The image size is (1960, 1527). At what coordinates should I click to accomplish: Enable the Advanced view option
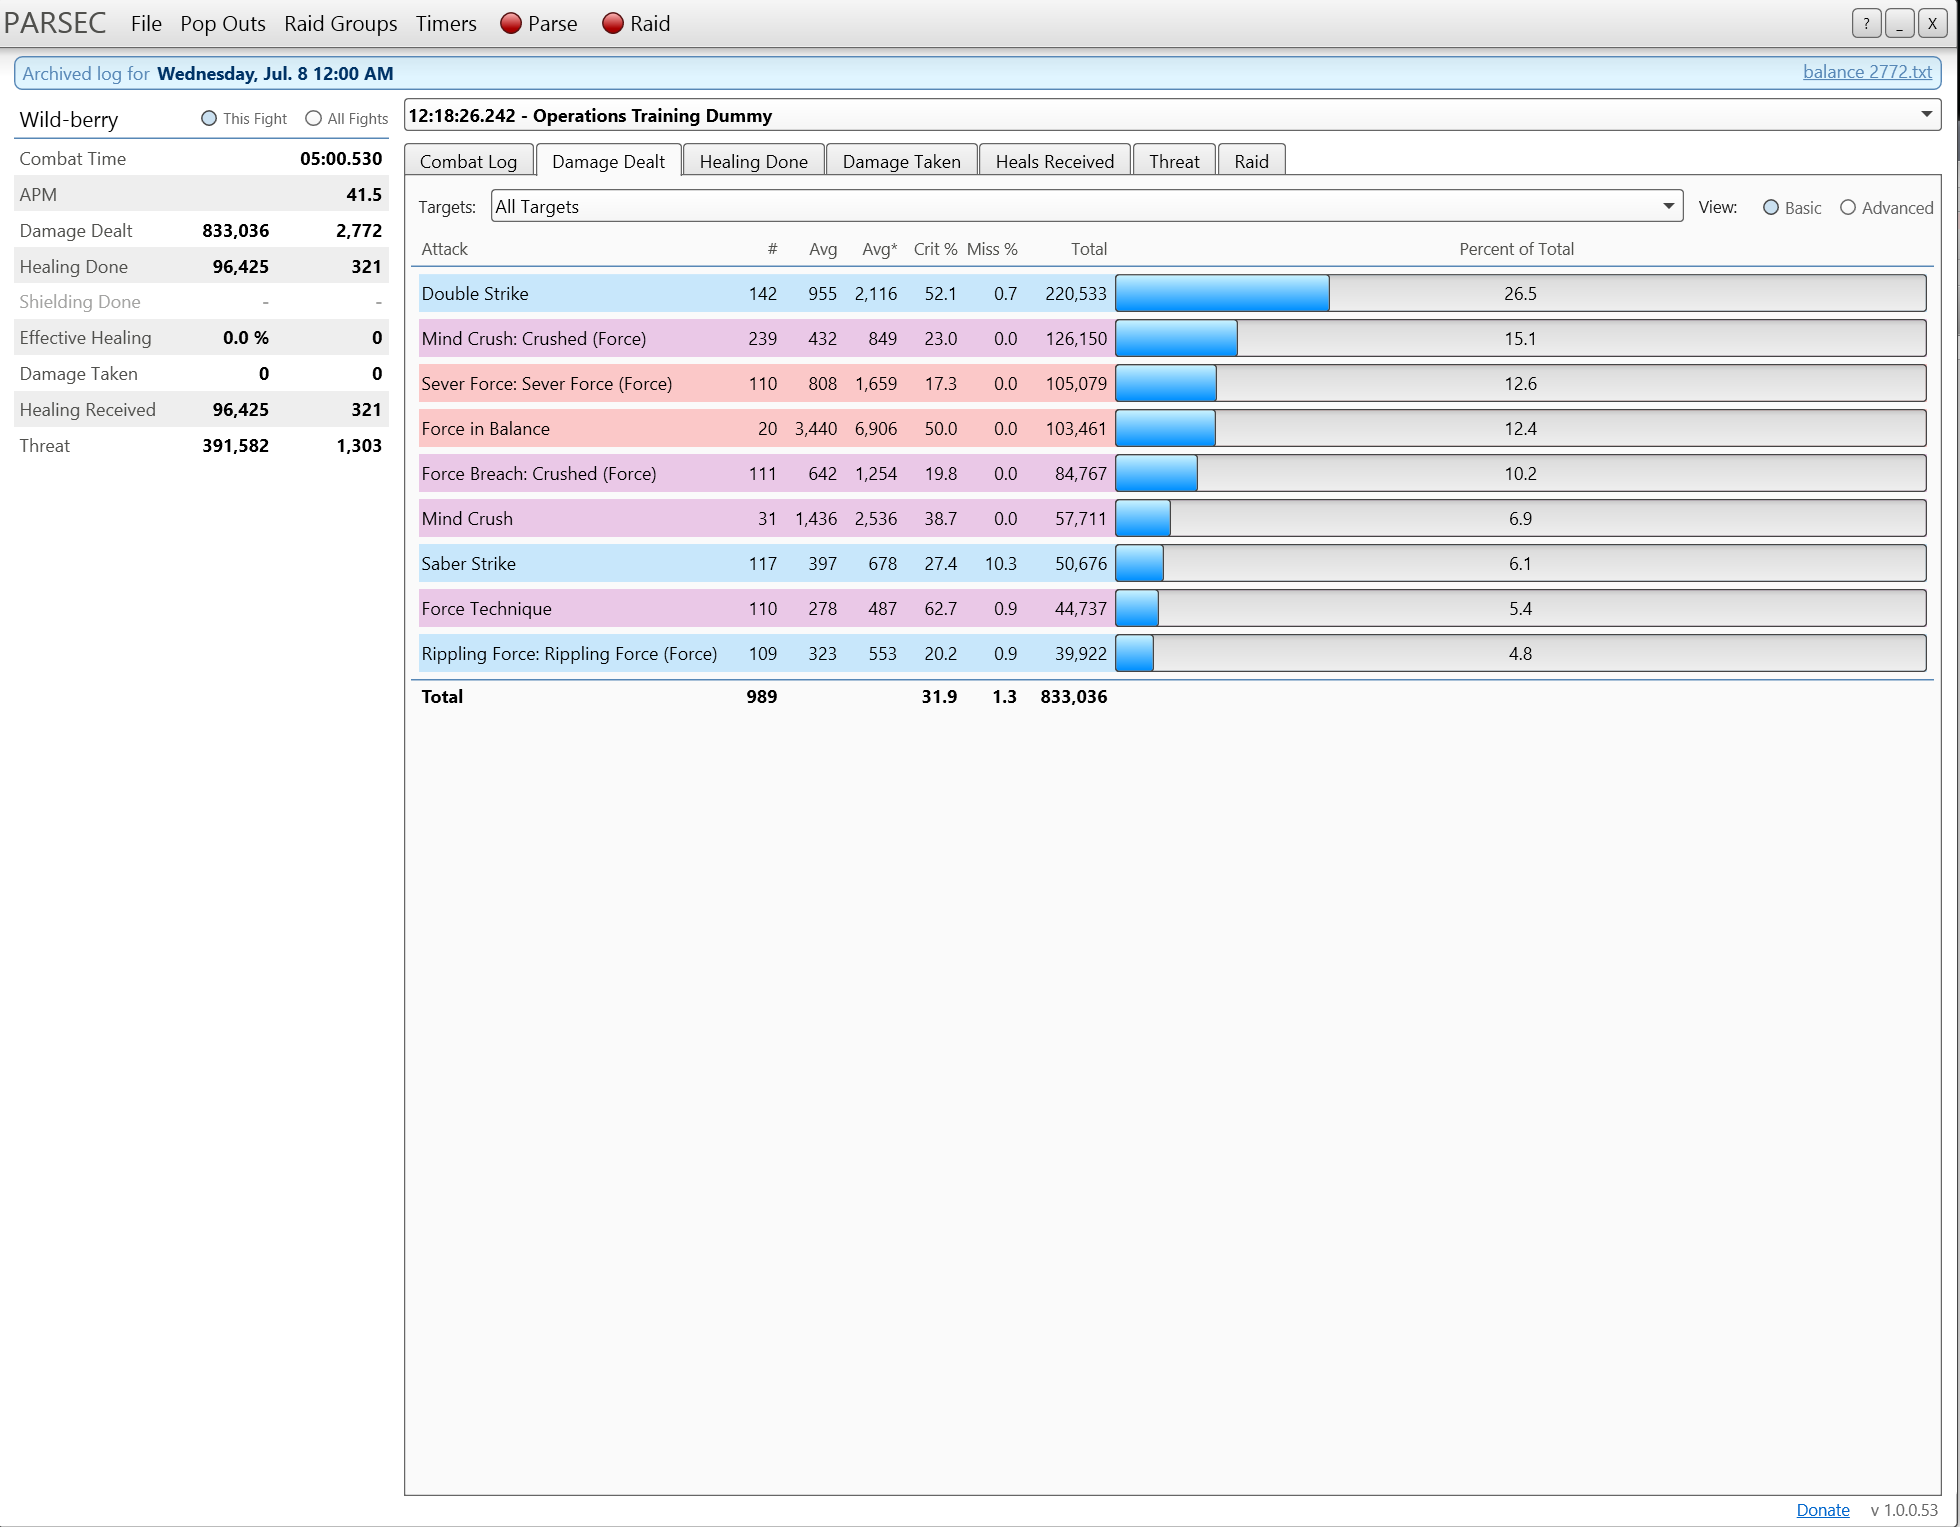[1848, 208]
